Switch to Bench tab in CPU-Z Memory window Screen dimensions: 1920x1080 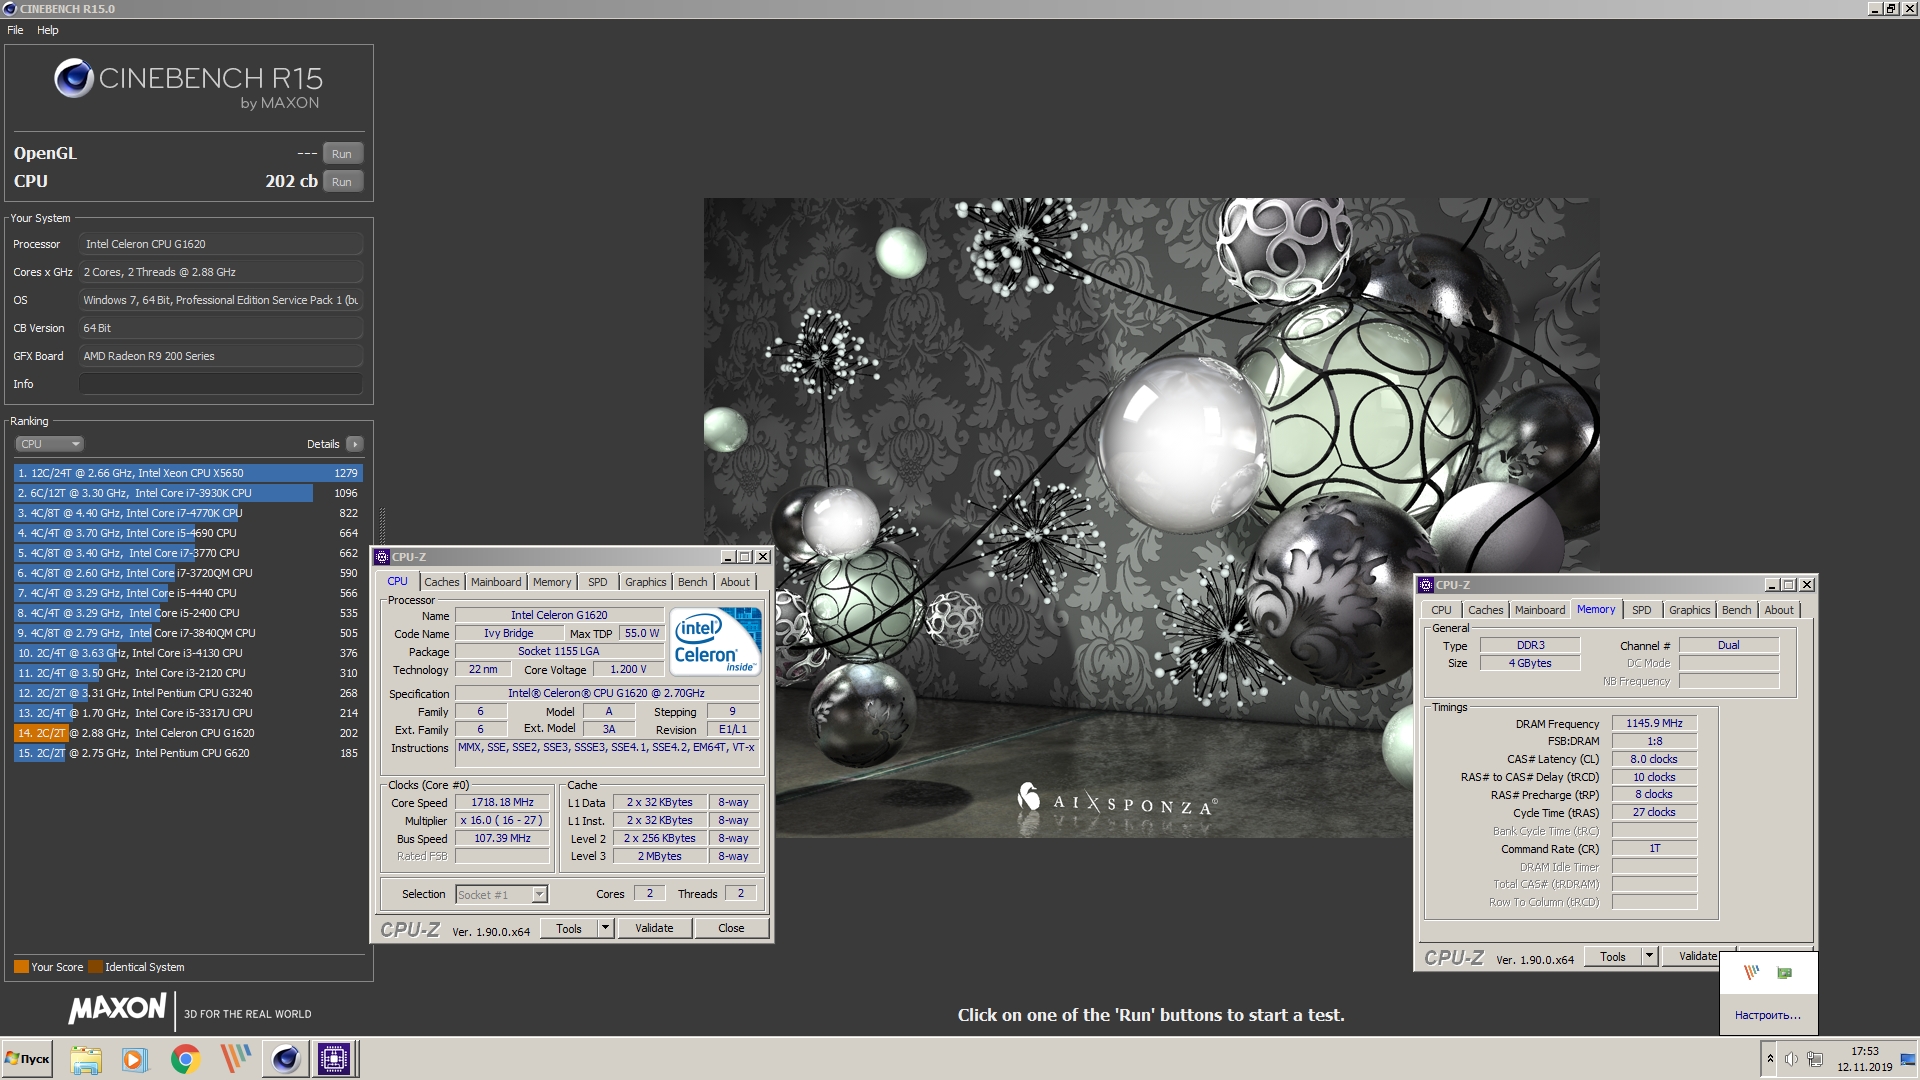1736,610
